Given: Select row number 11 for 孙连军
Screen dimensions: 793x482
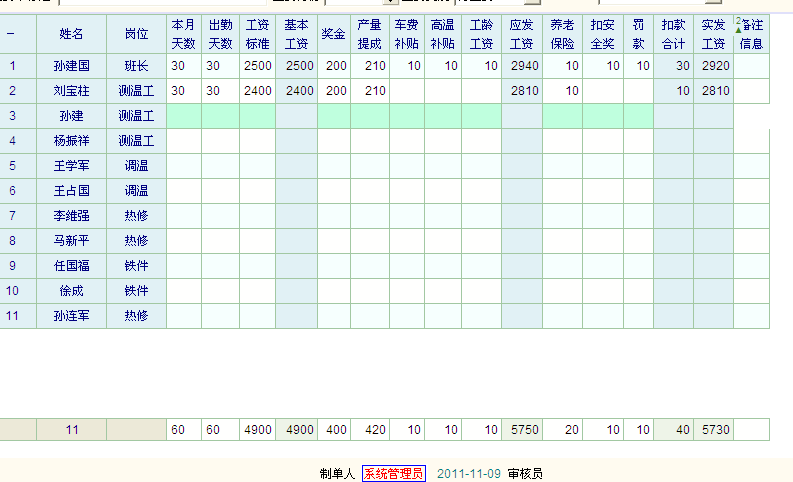Looking at the screenshot, I should coord(13,316).
